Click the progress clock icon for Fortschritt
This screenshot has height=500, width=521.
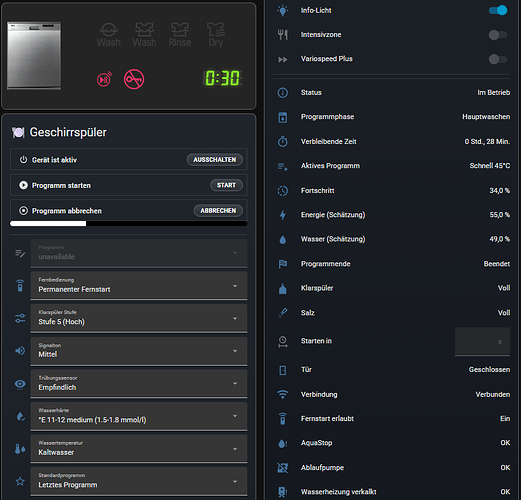tap(283, 191)
